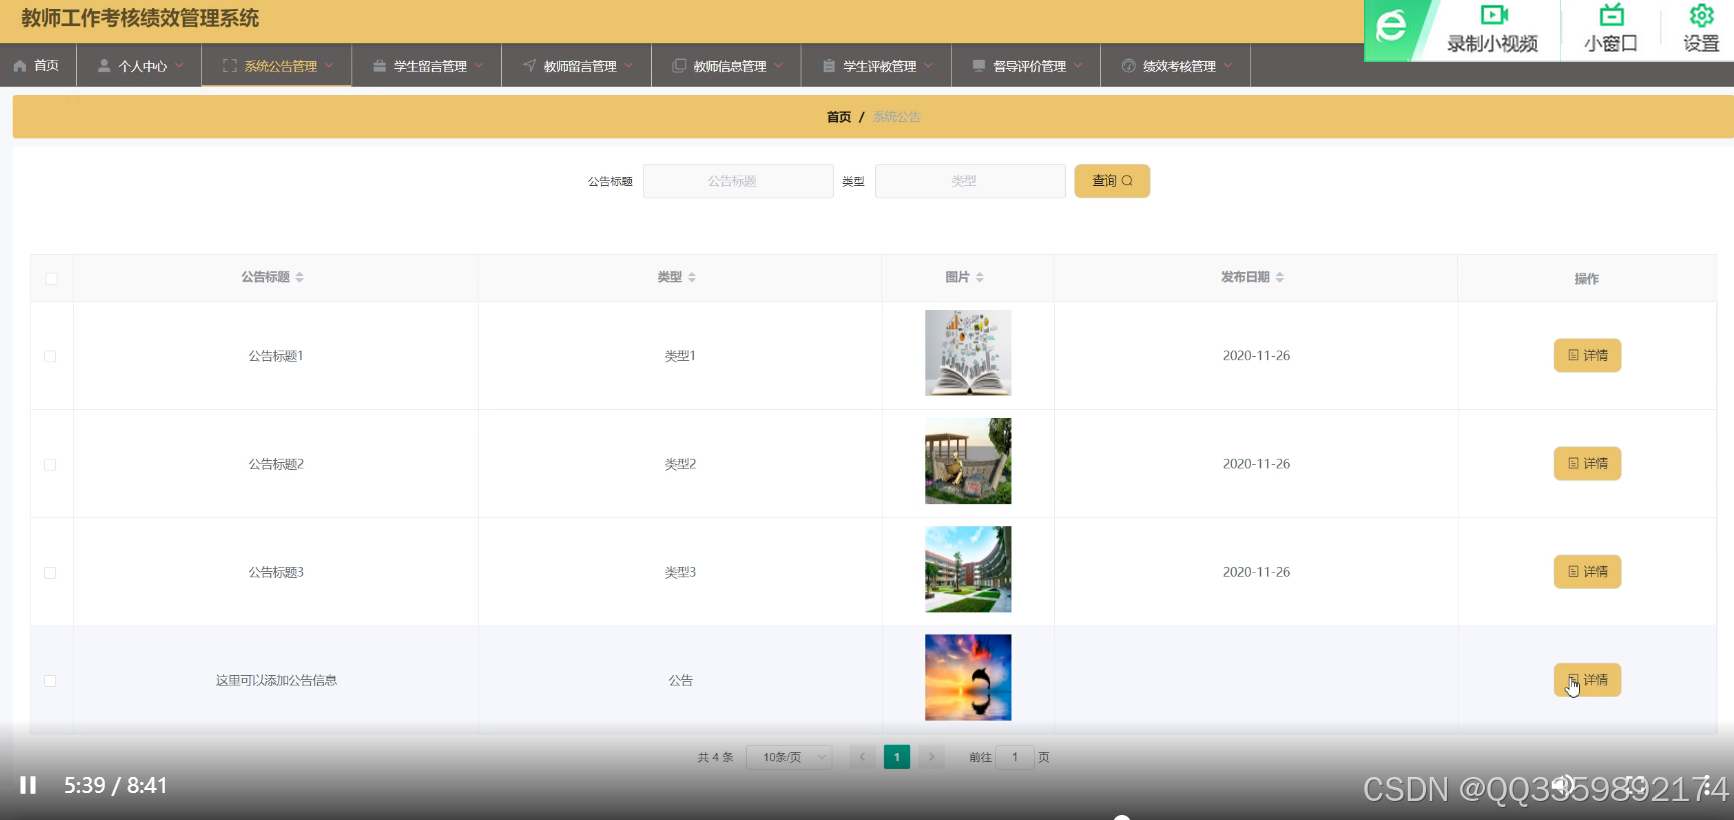Open the 系统公告管理 menu
1734x820 pixels.
pos(277,66)
